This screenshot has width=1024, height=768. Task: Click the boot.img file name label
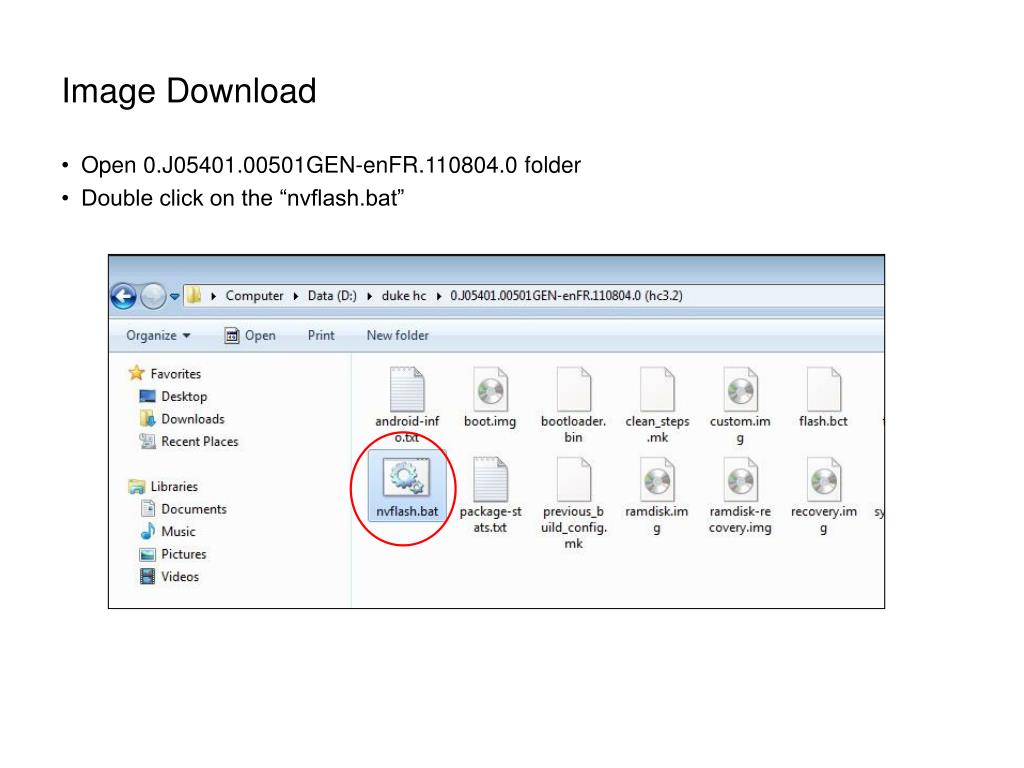pyautogui.click(x=490, y=421)
